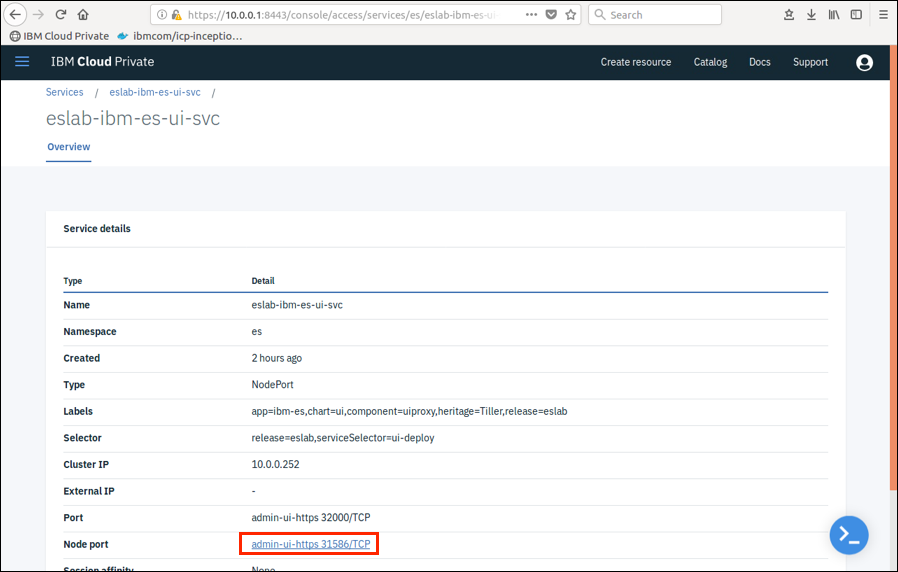Click the NodePort type value
Viewport: 898px width, 572px height.
click(273, 385)
